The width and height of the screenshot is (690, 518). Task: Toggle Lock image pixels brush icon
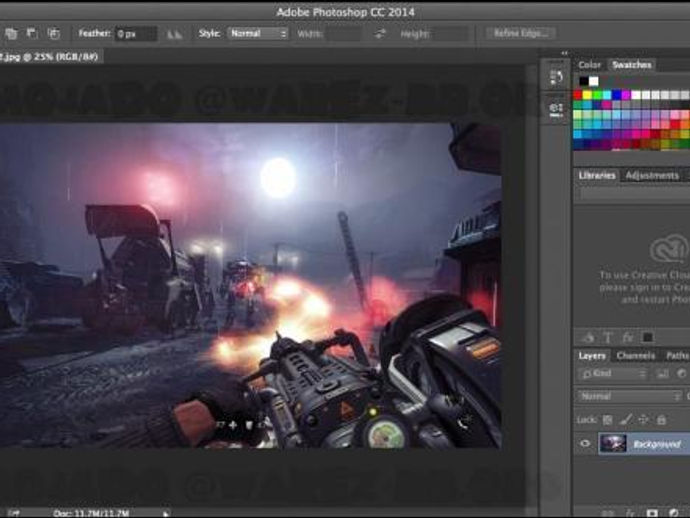pos(625,420)
